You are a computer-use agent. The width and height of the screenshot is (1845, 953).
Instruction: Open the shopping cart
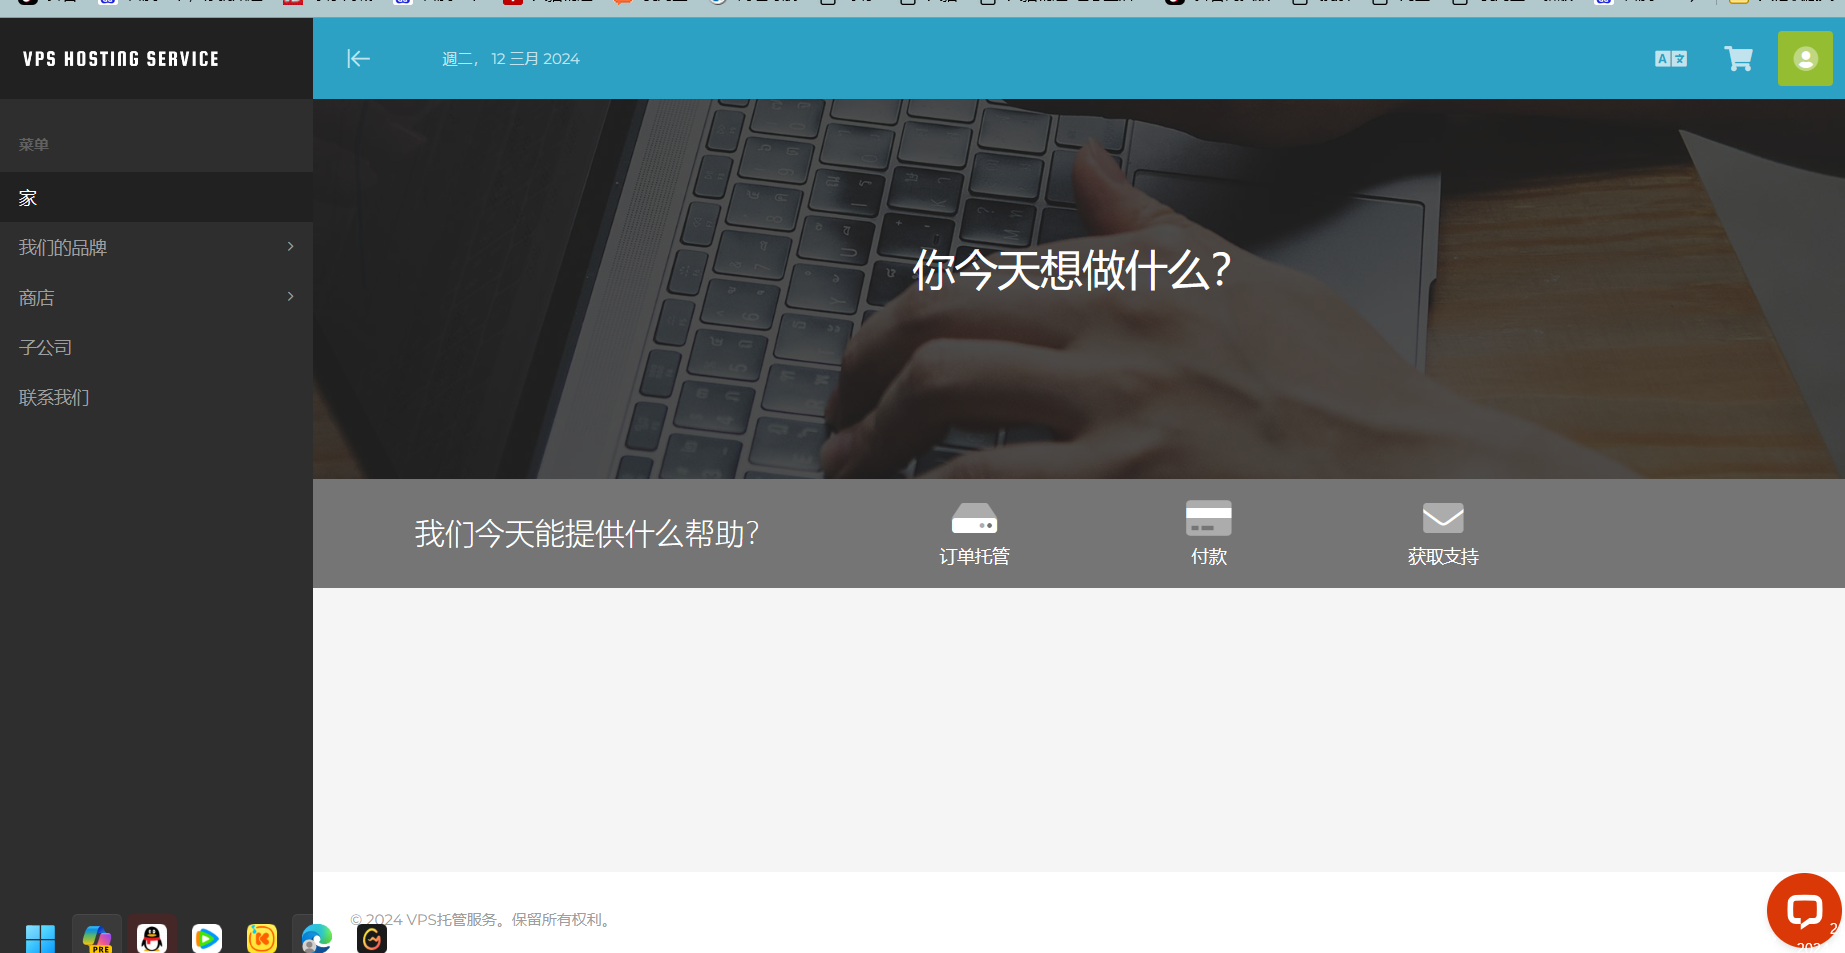pos(1738,59)
